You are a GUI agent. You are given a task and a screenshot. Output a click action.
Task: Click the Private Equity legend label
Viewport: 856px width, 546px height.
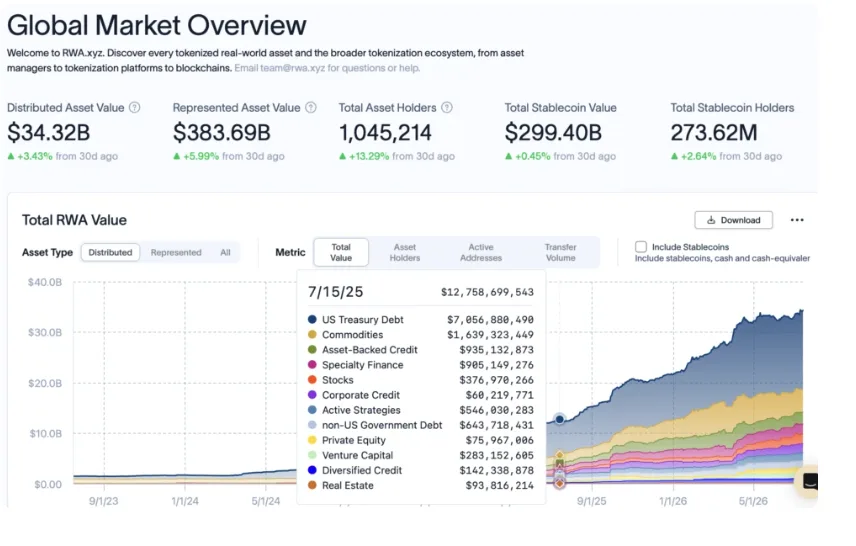coord(354,440)
